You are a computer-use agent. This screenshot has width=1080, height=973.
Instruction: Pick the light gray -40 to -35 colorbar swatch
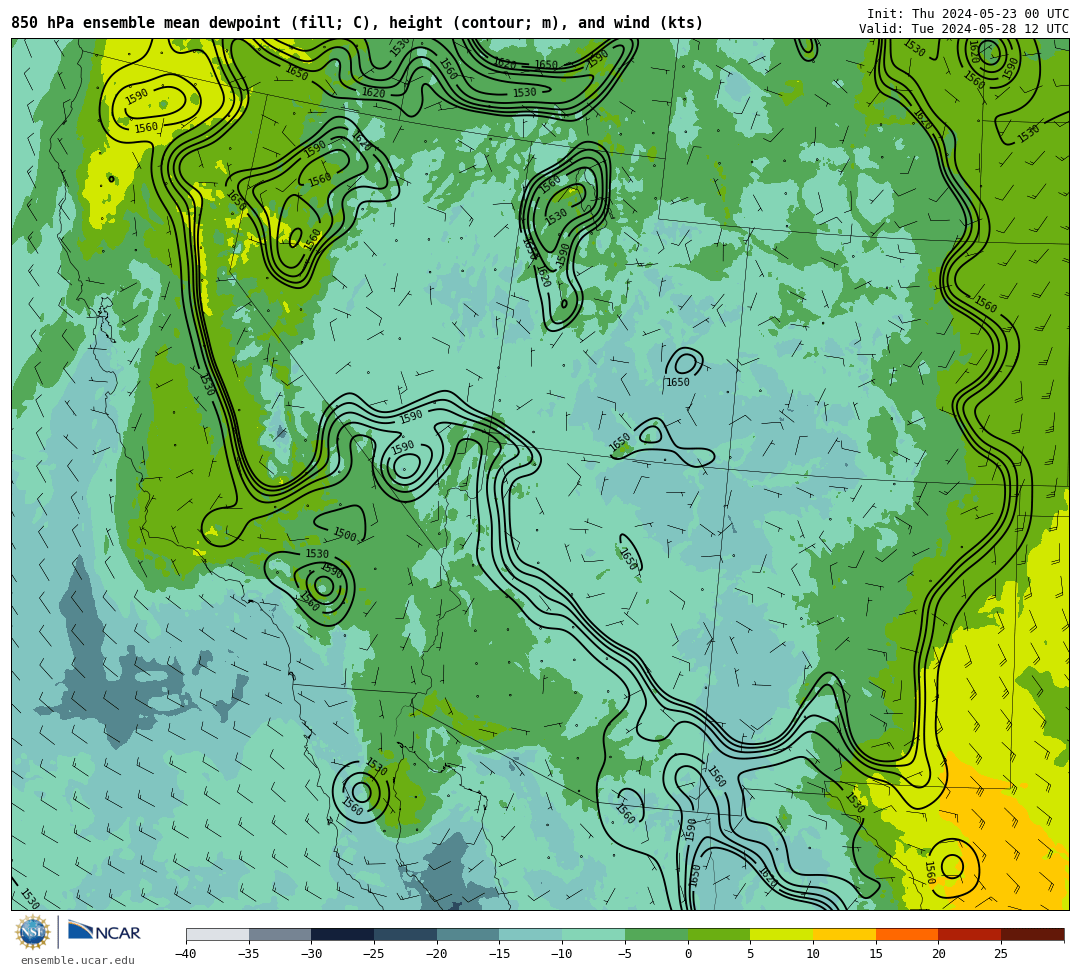218,934
